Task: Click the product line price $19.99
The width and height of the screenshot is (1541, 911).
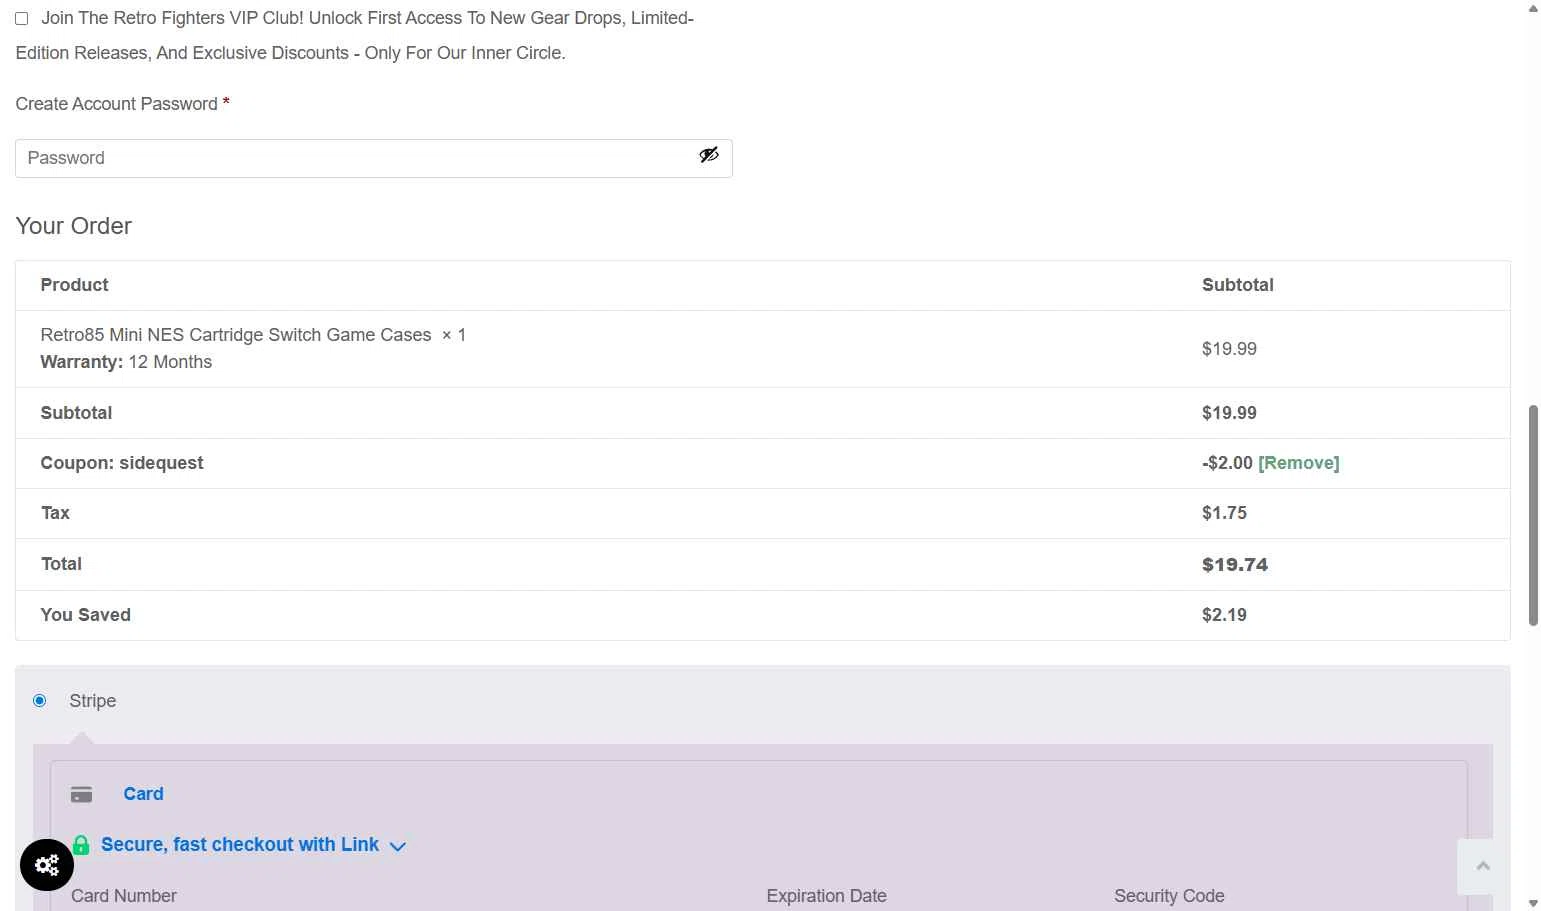Action: [x=1229, y=349]
